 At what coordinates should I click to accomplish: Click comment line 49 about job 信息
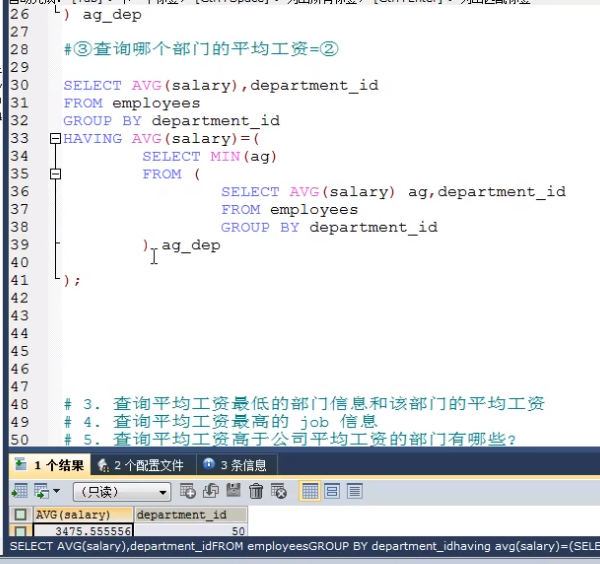tap(221, 422)
